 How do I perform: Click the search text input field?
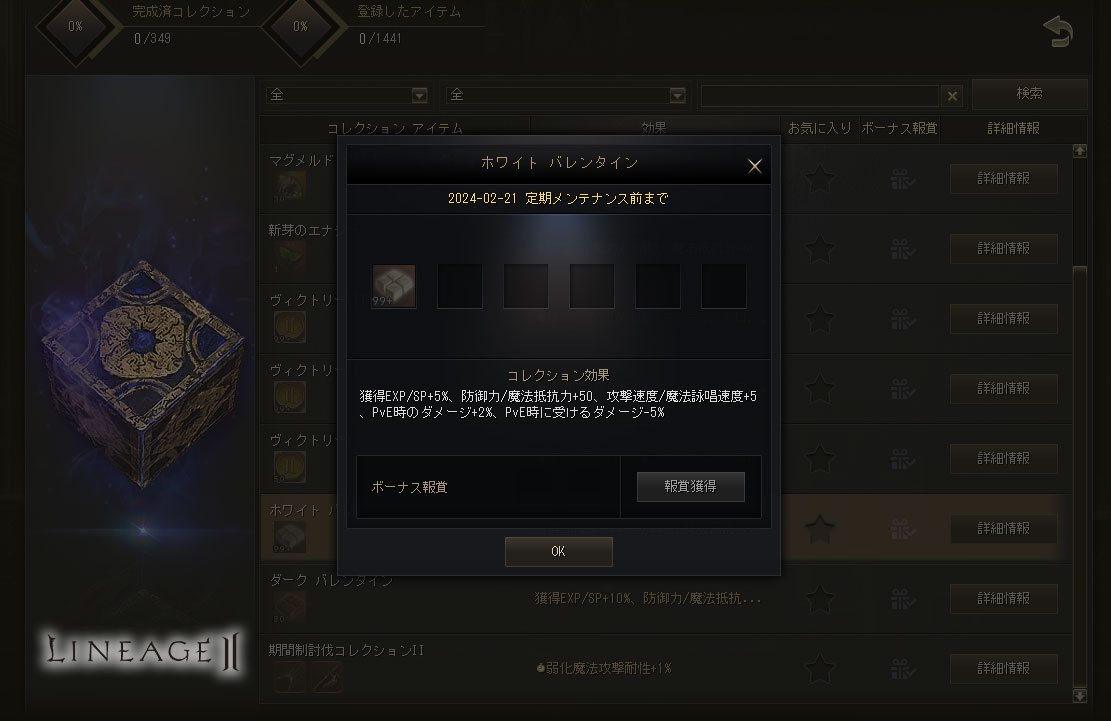coord(820,96)
